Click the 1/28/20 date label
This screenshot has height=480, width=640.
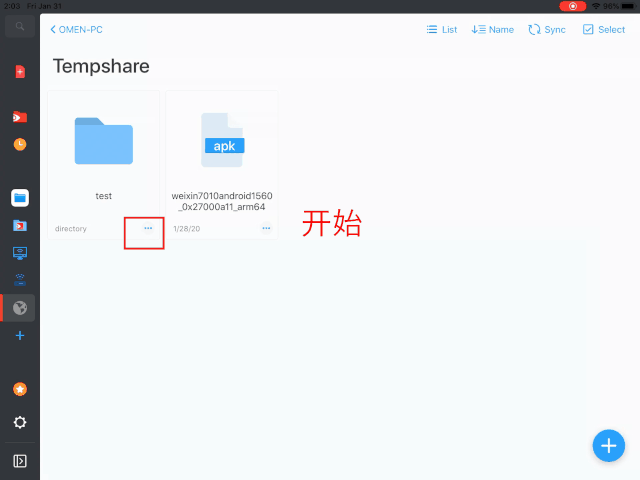click(187, 229)
